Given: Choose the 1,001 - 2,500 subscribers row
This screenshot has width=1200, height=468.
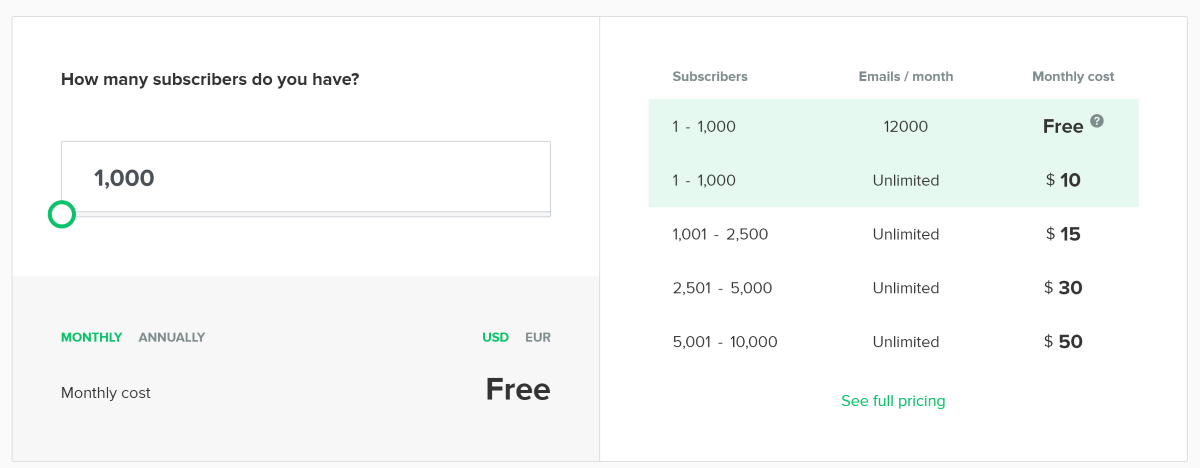Looking at the screenshot, I should point(893,234).
